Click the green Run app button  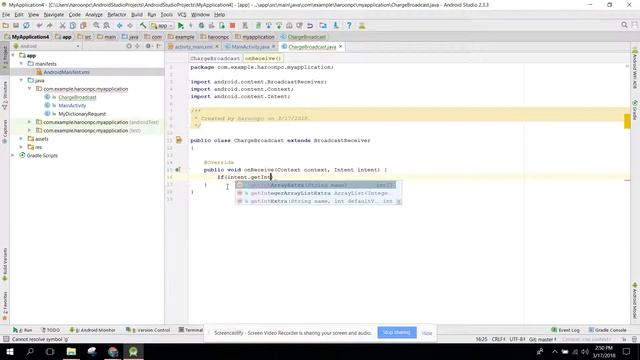tap(181, 25)
